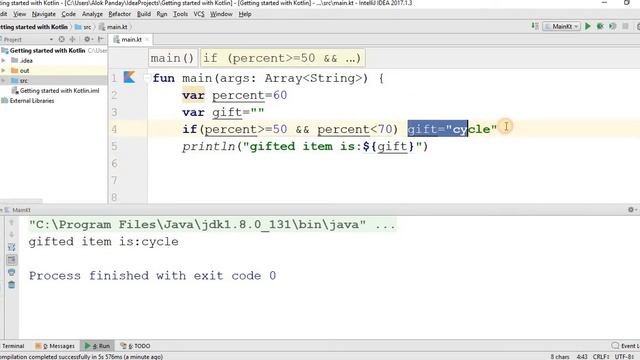This screenshot has height=360, width=640.
Task: Expand the src folder arrow
Action: click(4, 81)
